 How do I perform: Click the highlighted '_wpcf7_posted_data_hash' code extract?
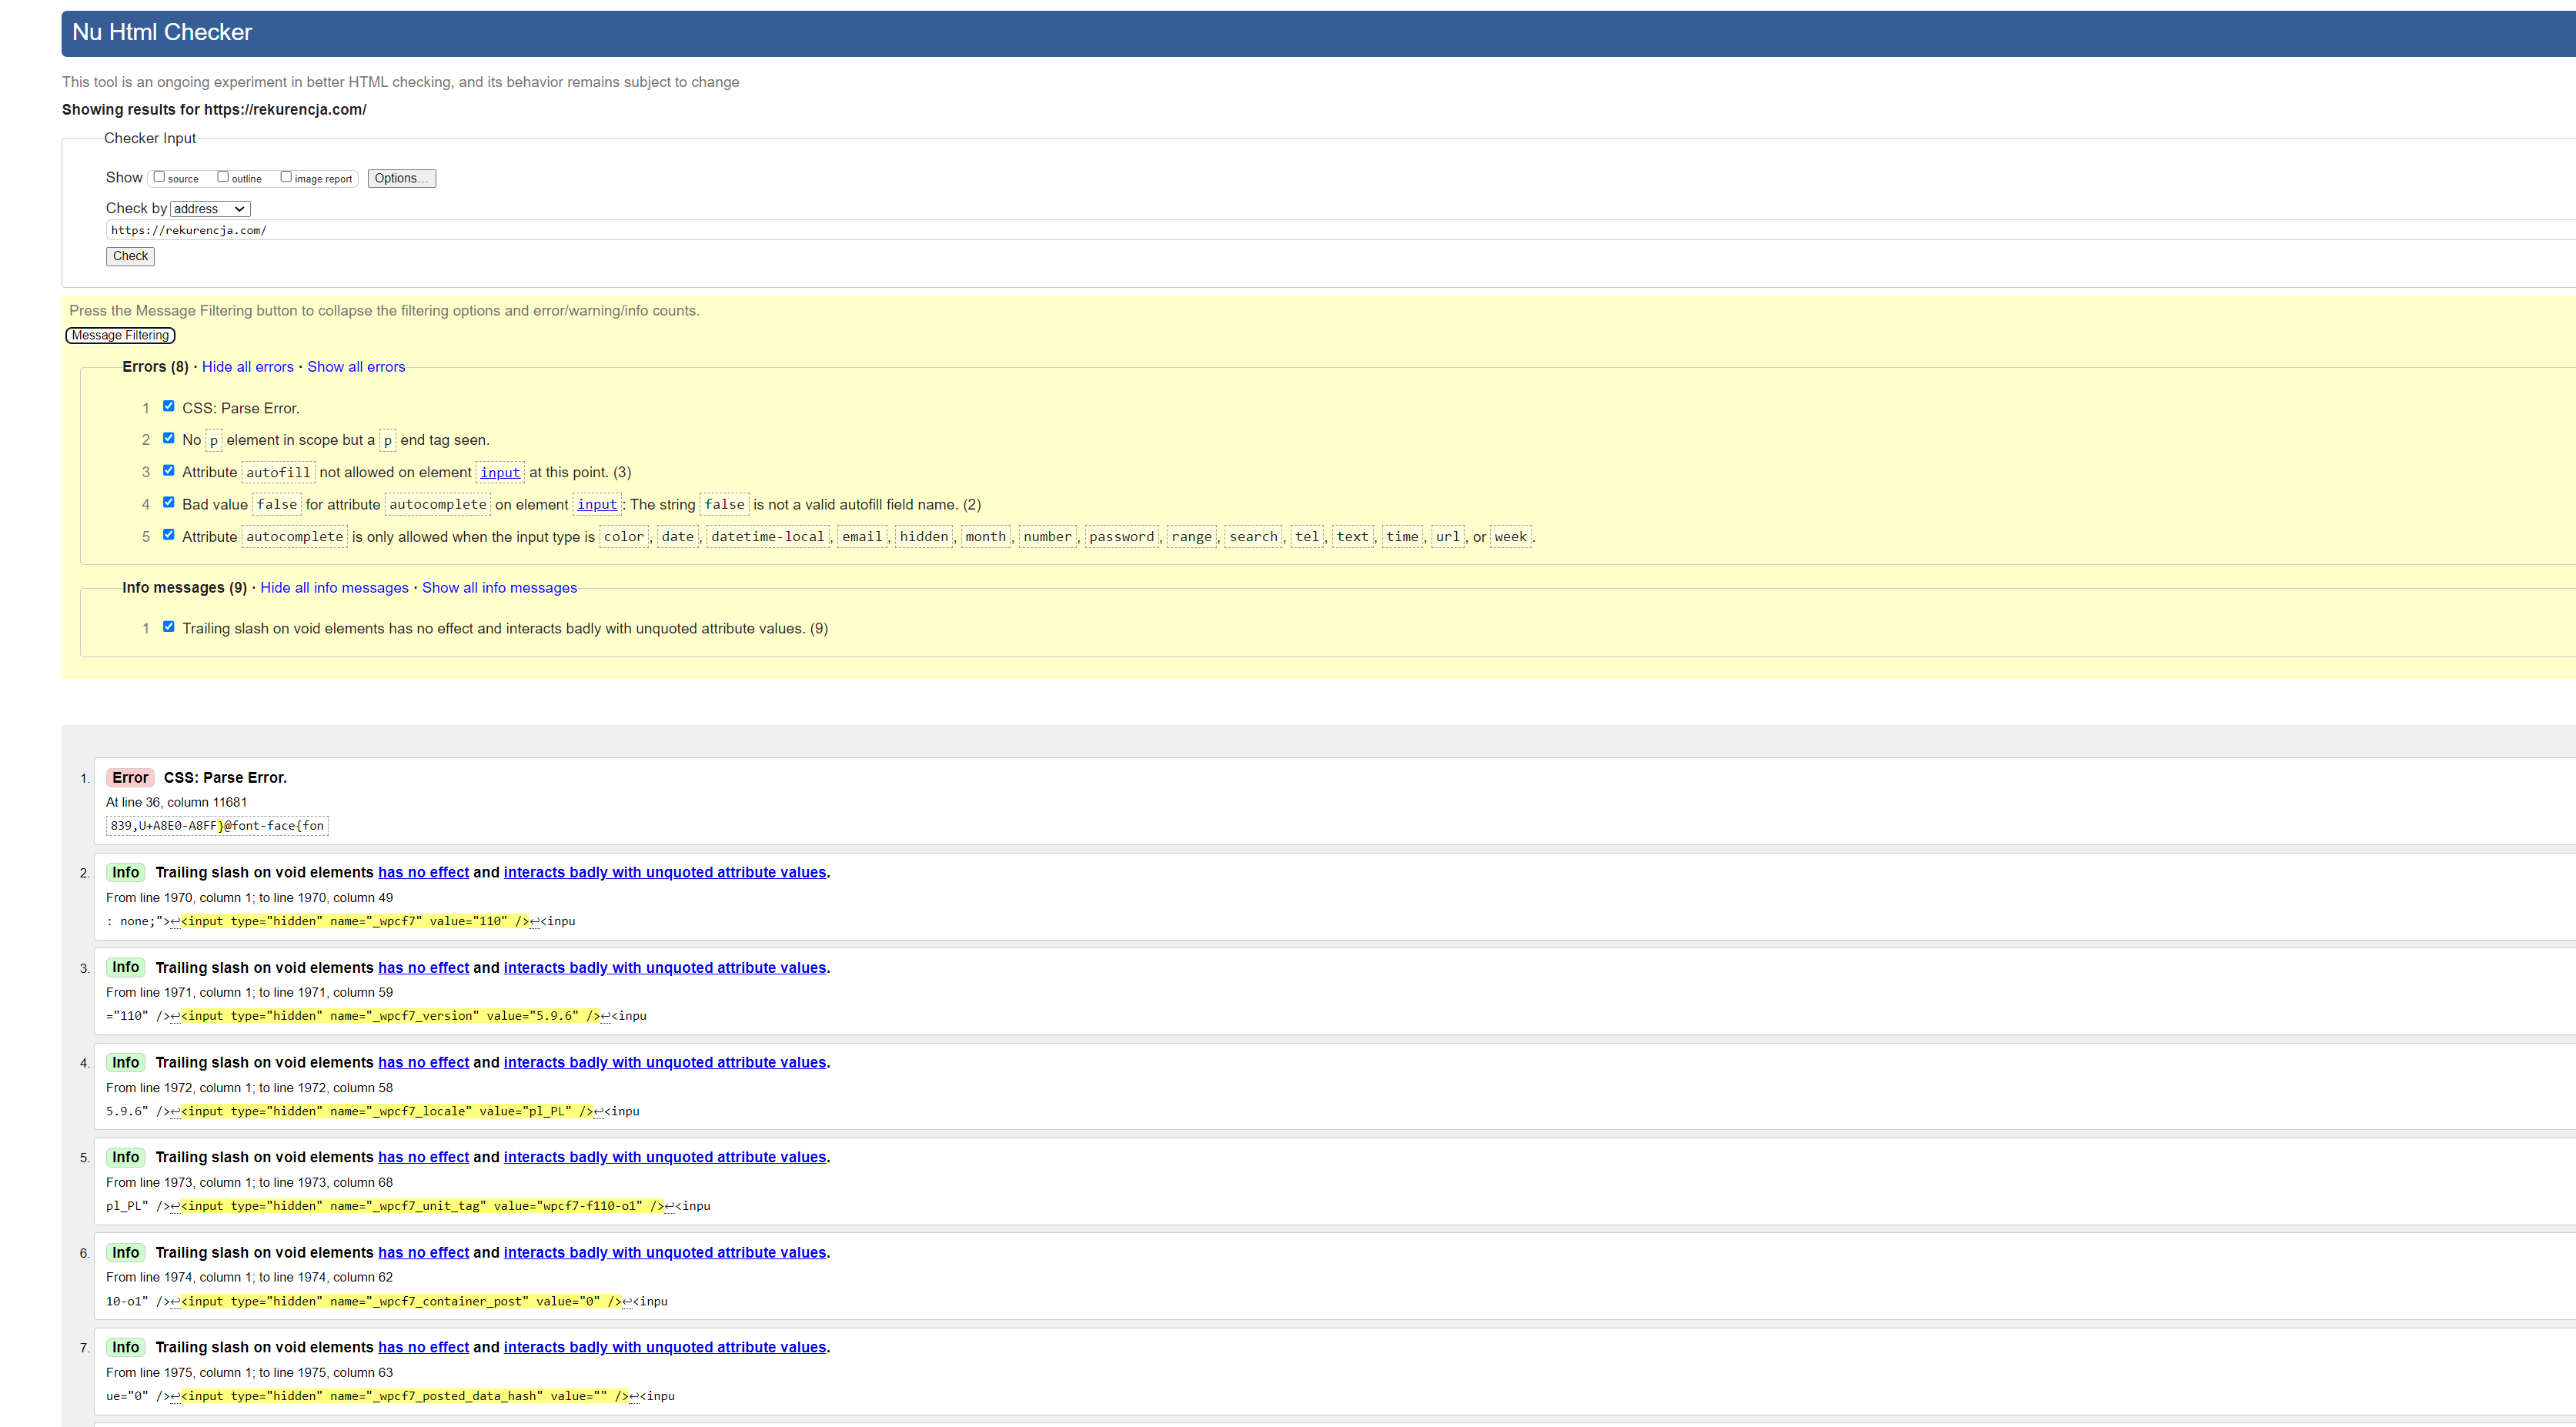coord(405,1397)
